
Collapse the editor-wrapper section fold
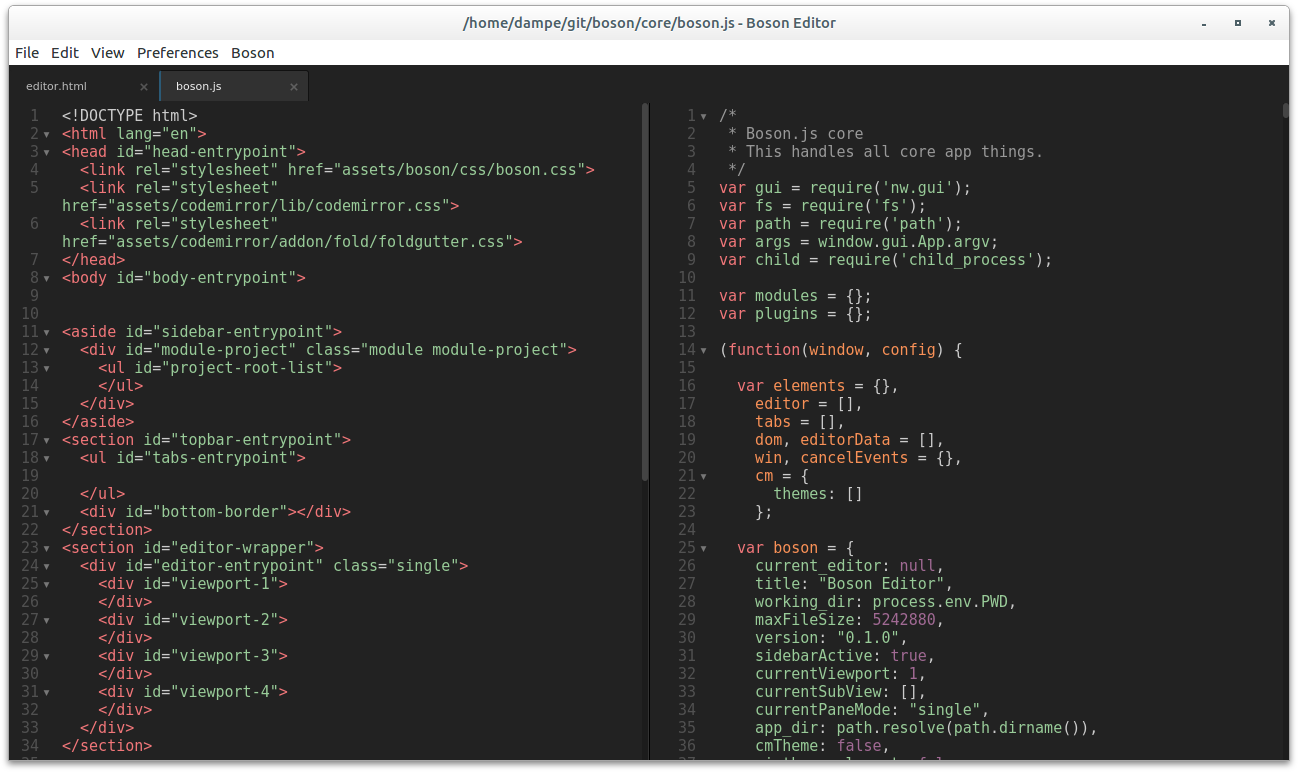(x=46, y=548)
